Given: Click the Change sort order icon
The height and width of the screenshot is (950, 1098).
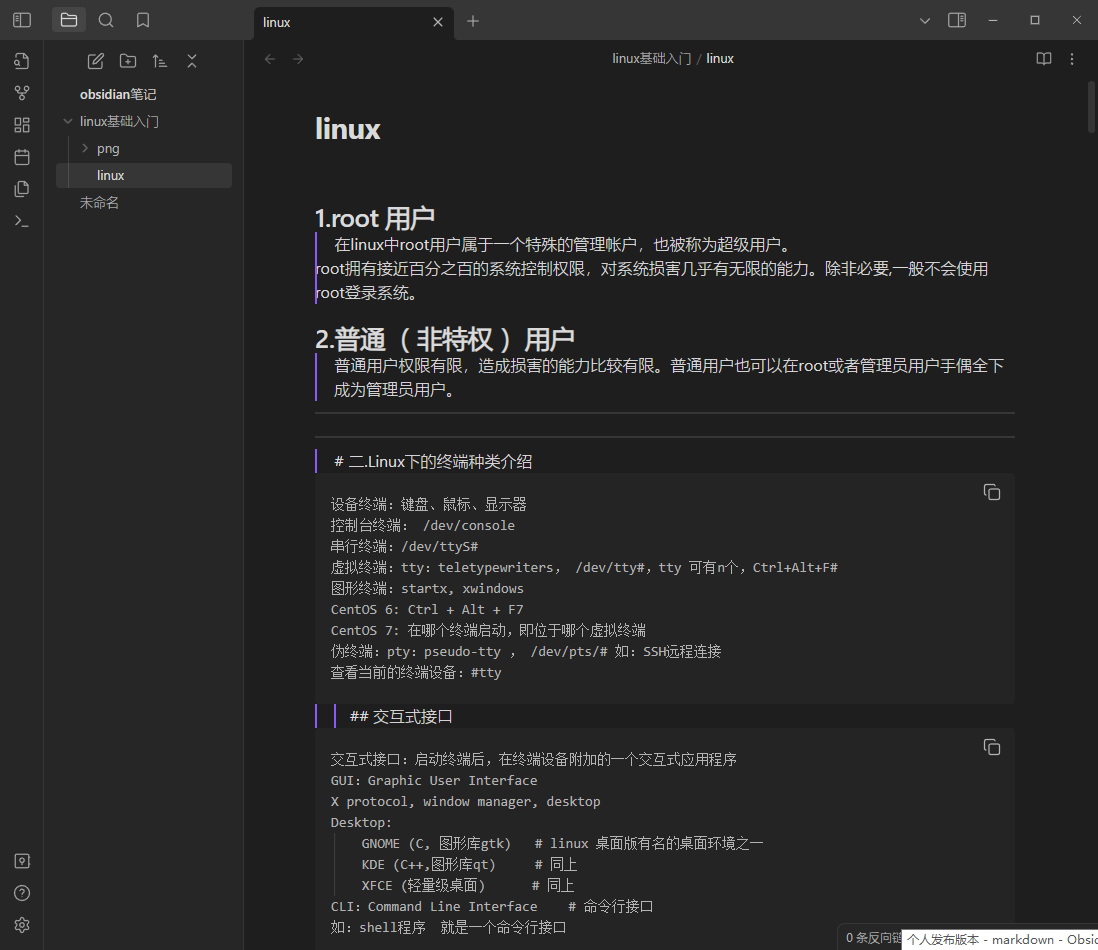Looking at the screenshot, I should click(159, 60).
